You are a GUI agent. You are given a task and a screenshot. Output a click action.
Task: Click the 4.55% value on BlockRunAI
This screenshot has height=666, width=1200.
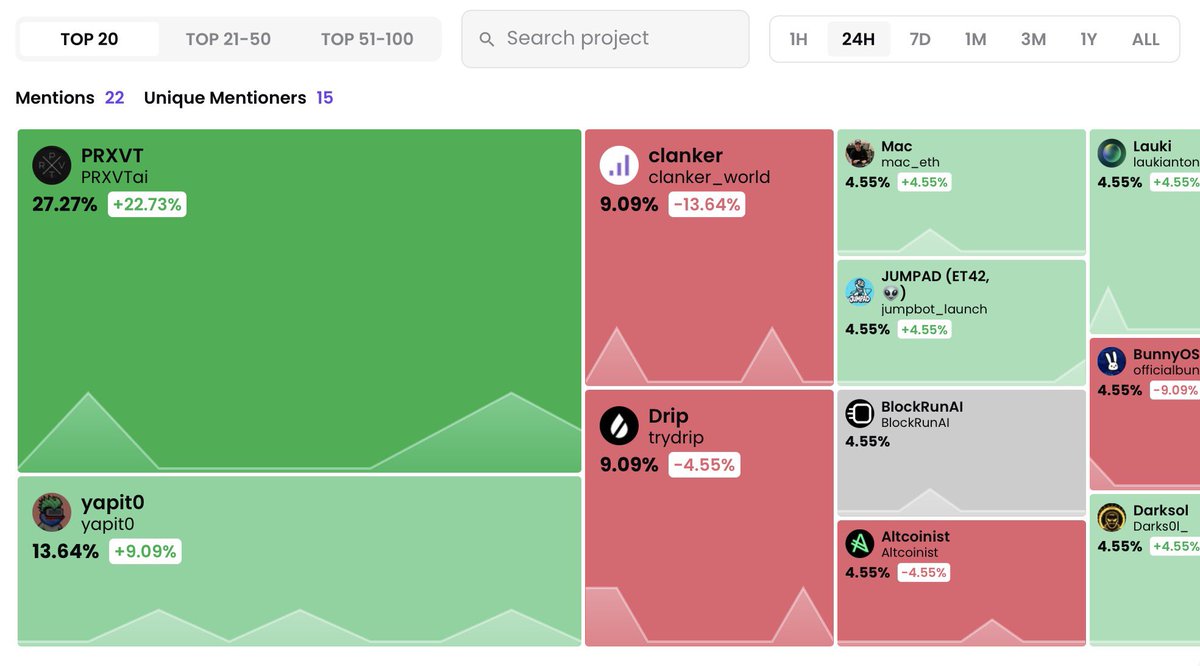[x=867, y=441]
